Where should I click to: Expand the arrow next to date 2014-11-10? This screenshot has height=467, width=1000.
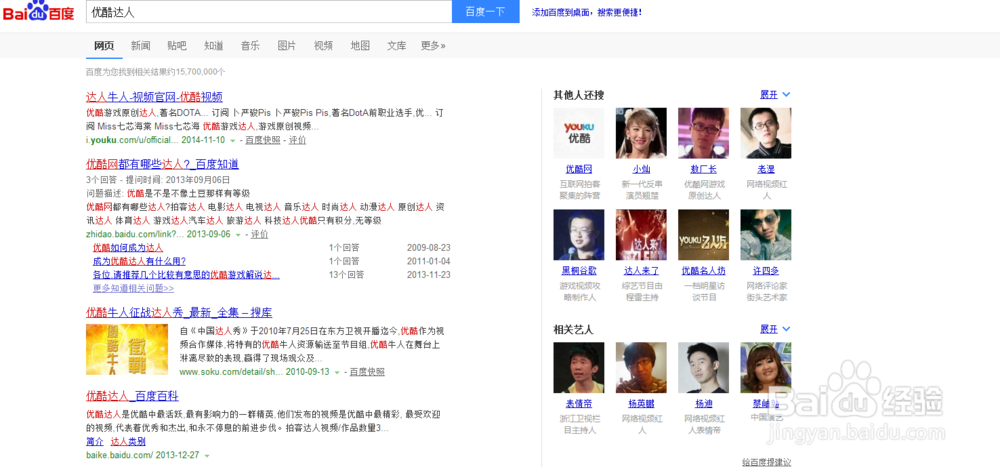coord(233,140)
